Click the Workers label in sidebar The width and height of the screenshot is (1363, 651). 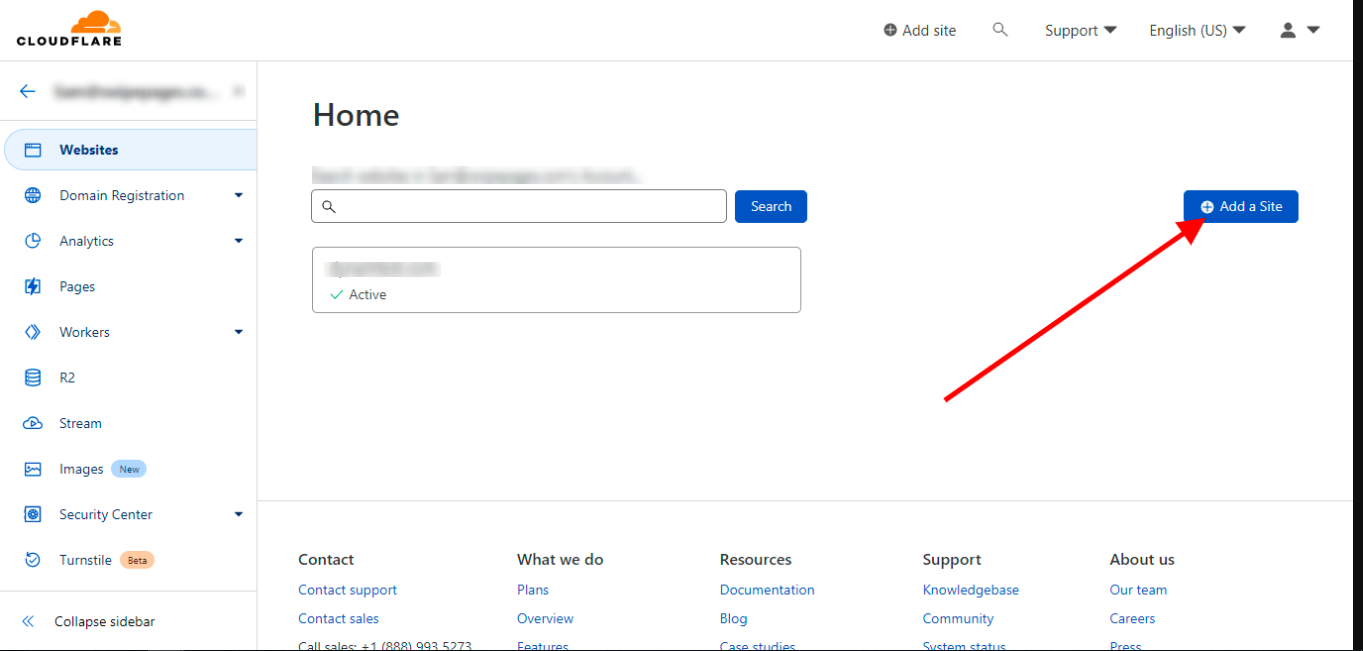(x=84, y=332)
